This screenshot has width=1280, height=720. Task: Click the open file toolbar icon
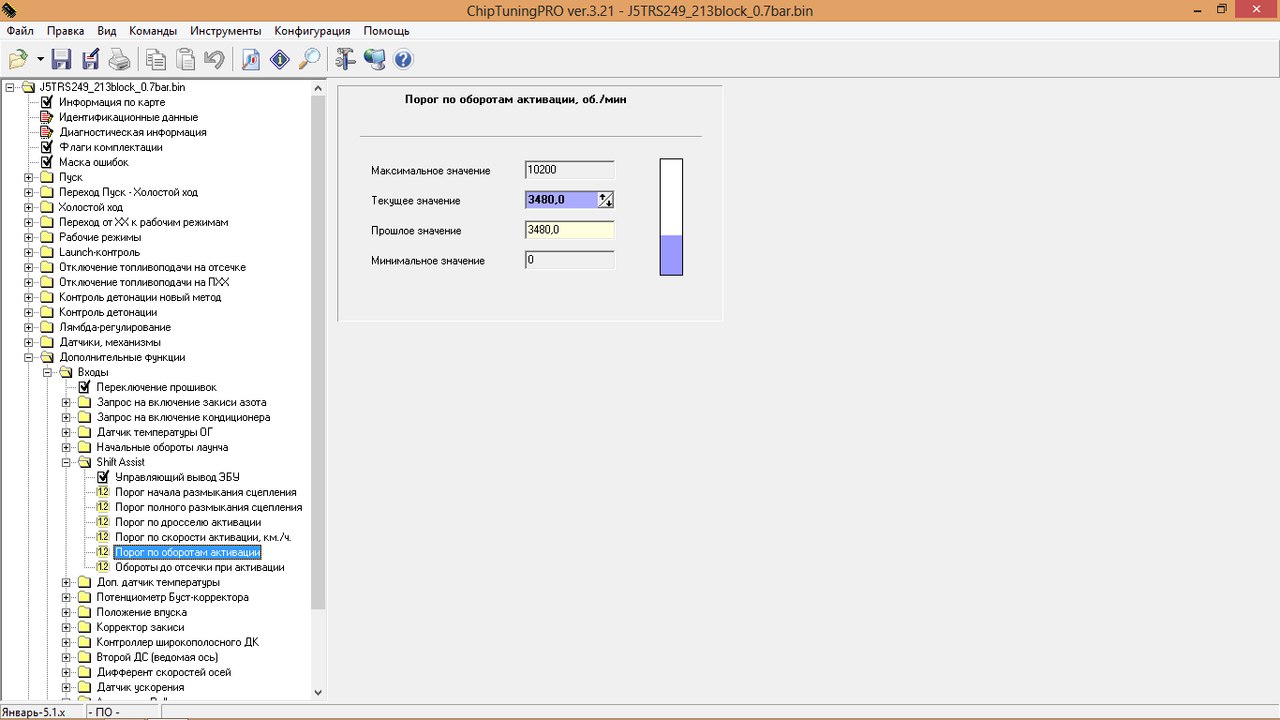(x=18, y=60)
